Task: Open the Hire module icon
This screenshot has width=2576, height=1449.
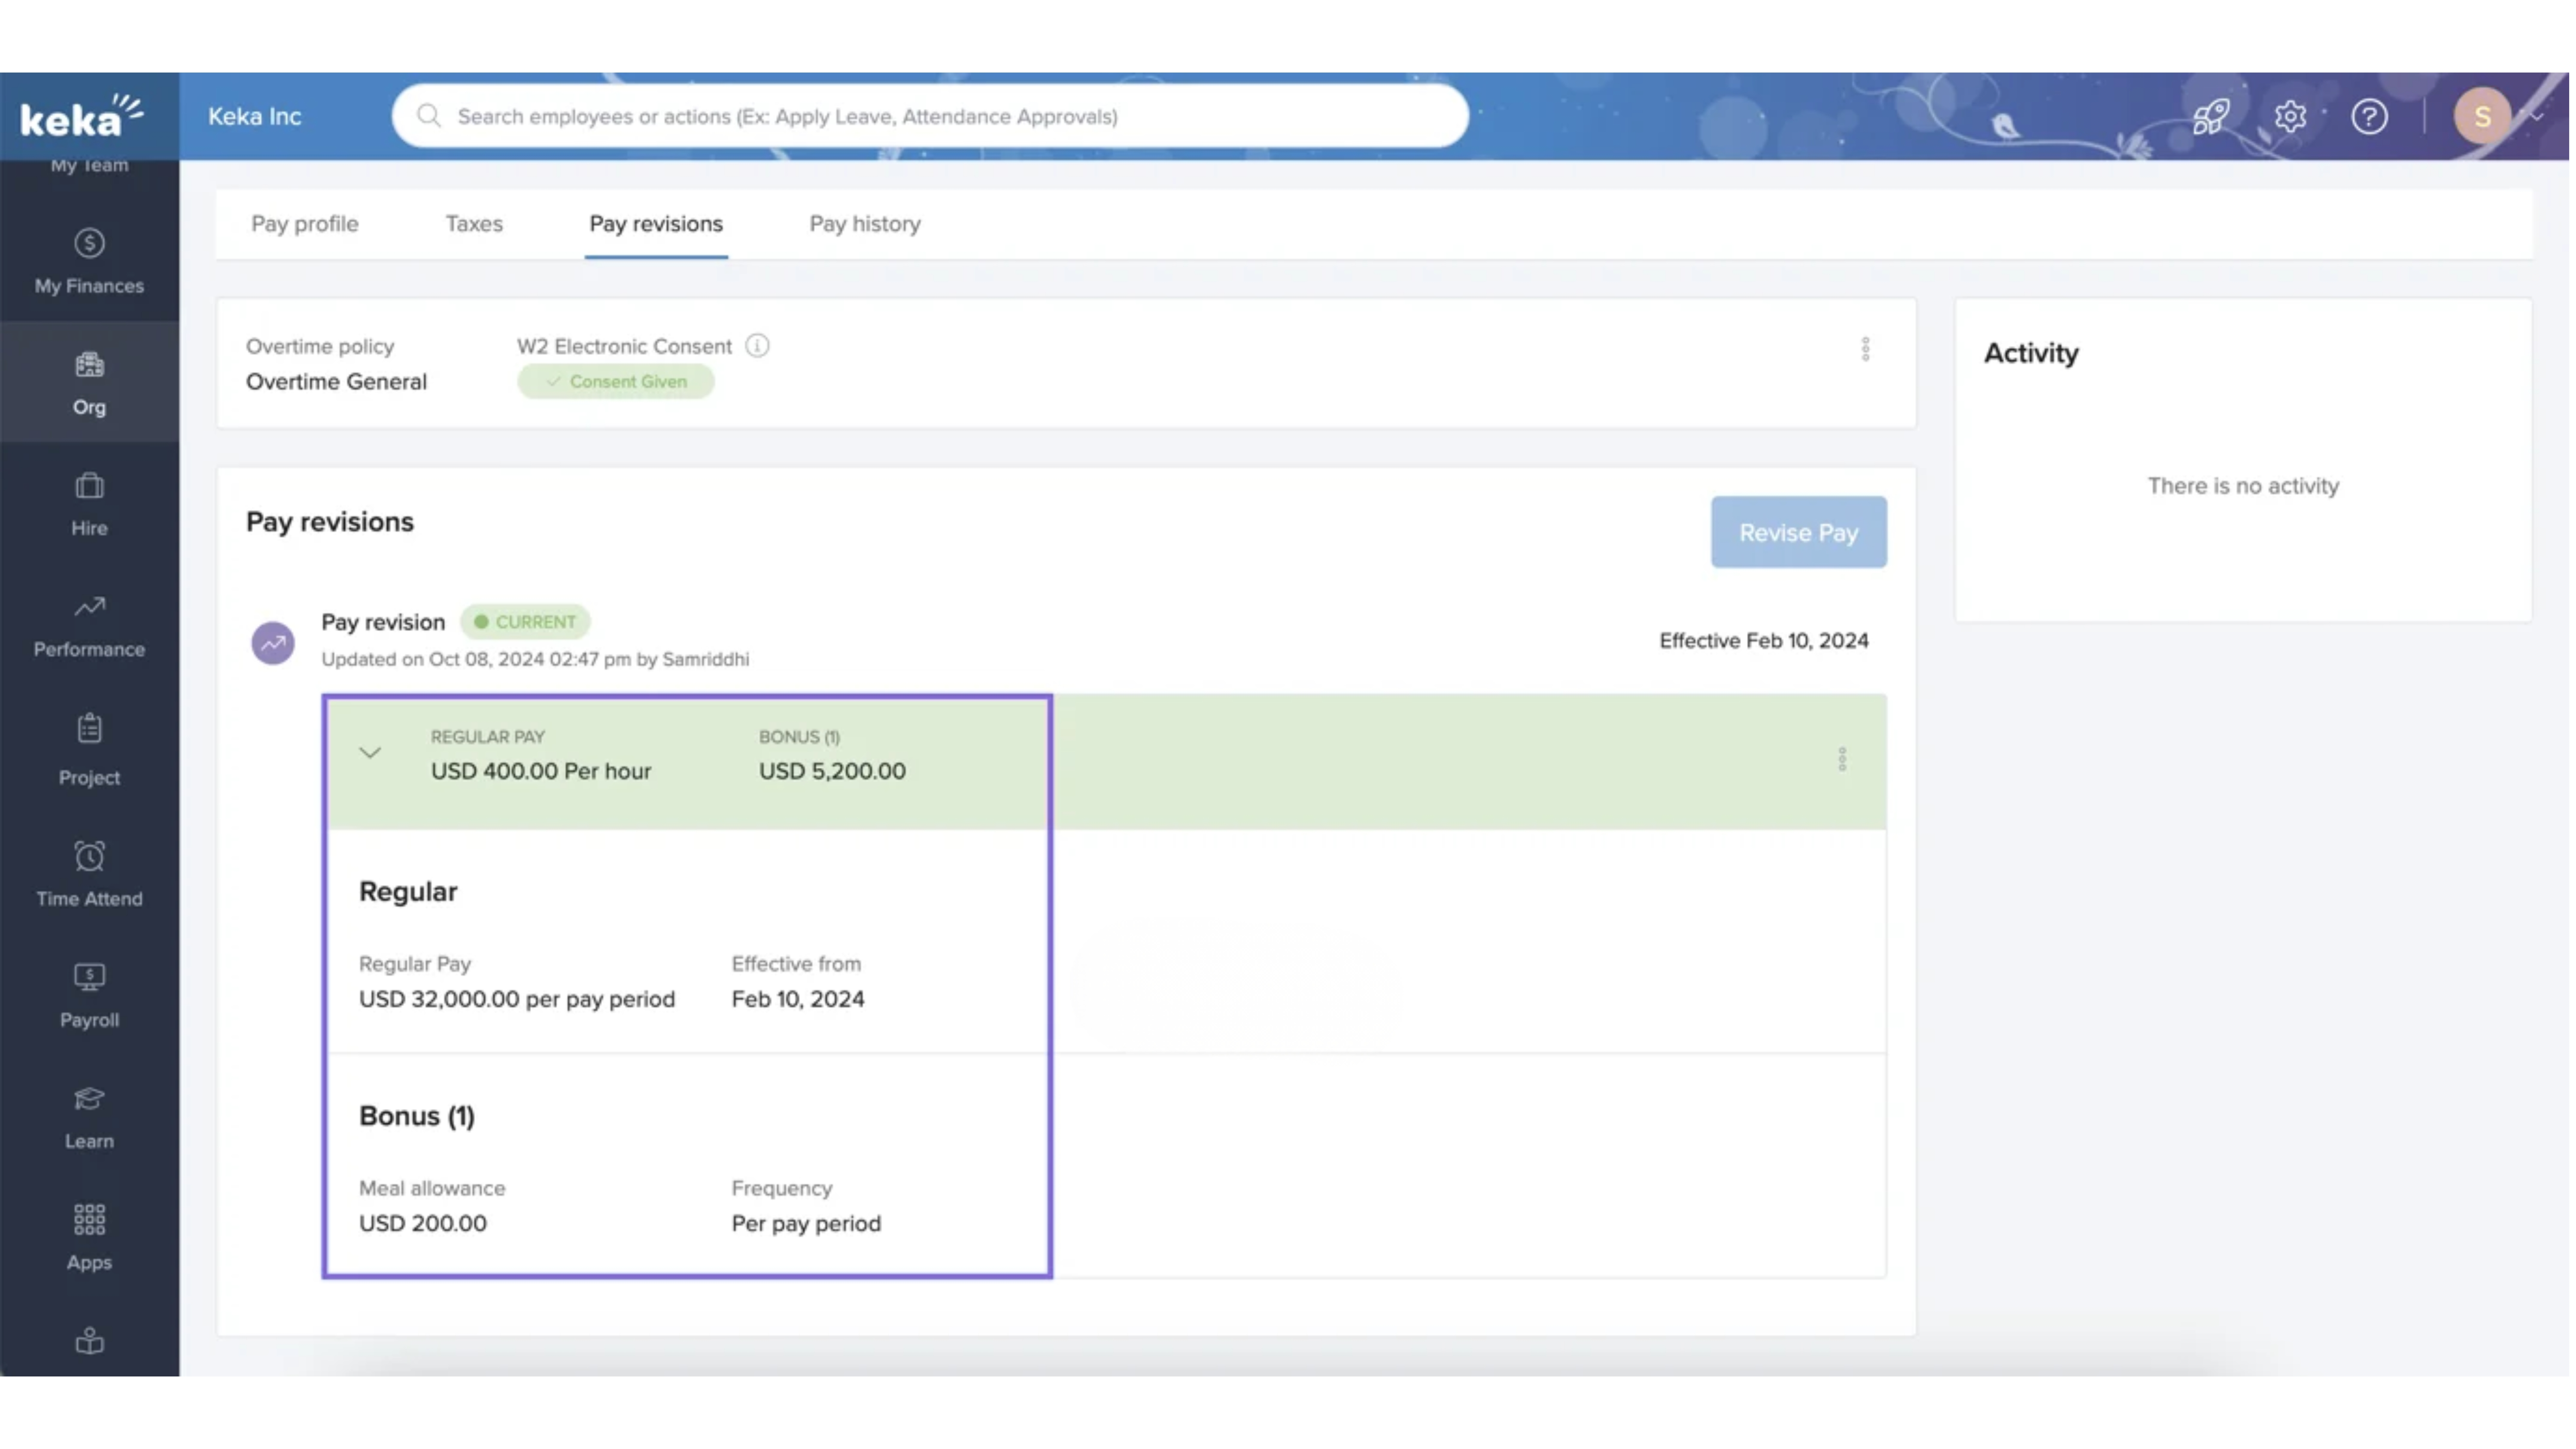Action: [x=89, y=487]
